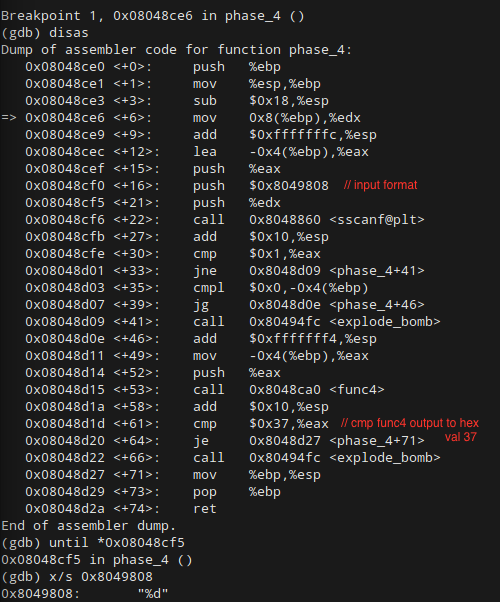
Task: Click the "%d" string output
Action: (x=153, y=594)
